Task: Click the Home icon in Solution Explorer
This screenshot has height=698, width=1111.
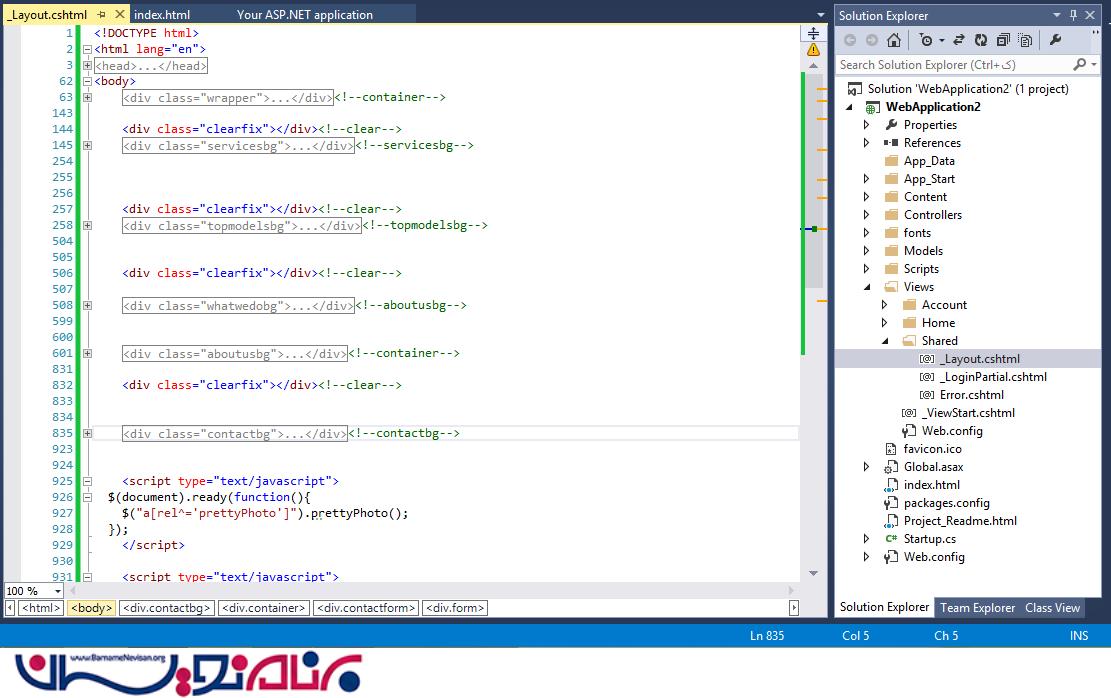Action: [x=894, y=40]
